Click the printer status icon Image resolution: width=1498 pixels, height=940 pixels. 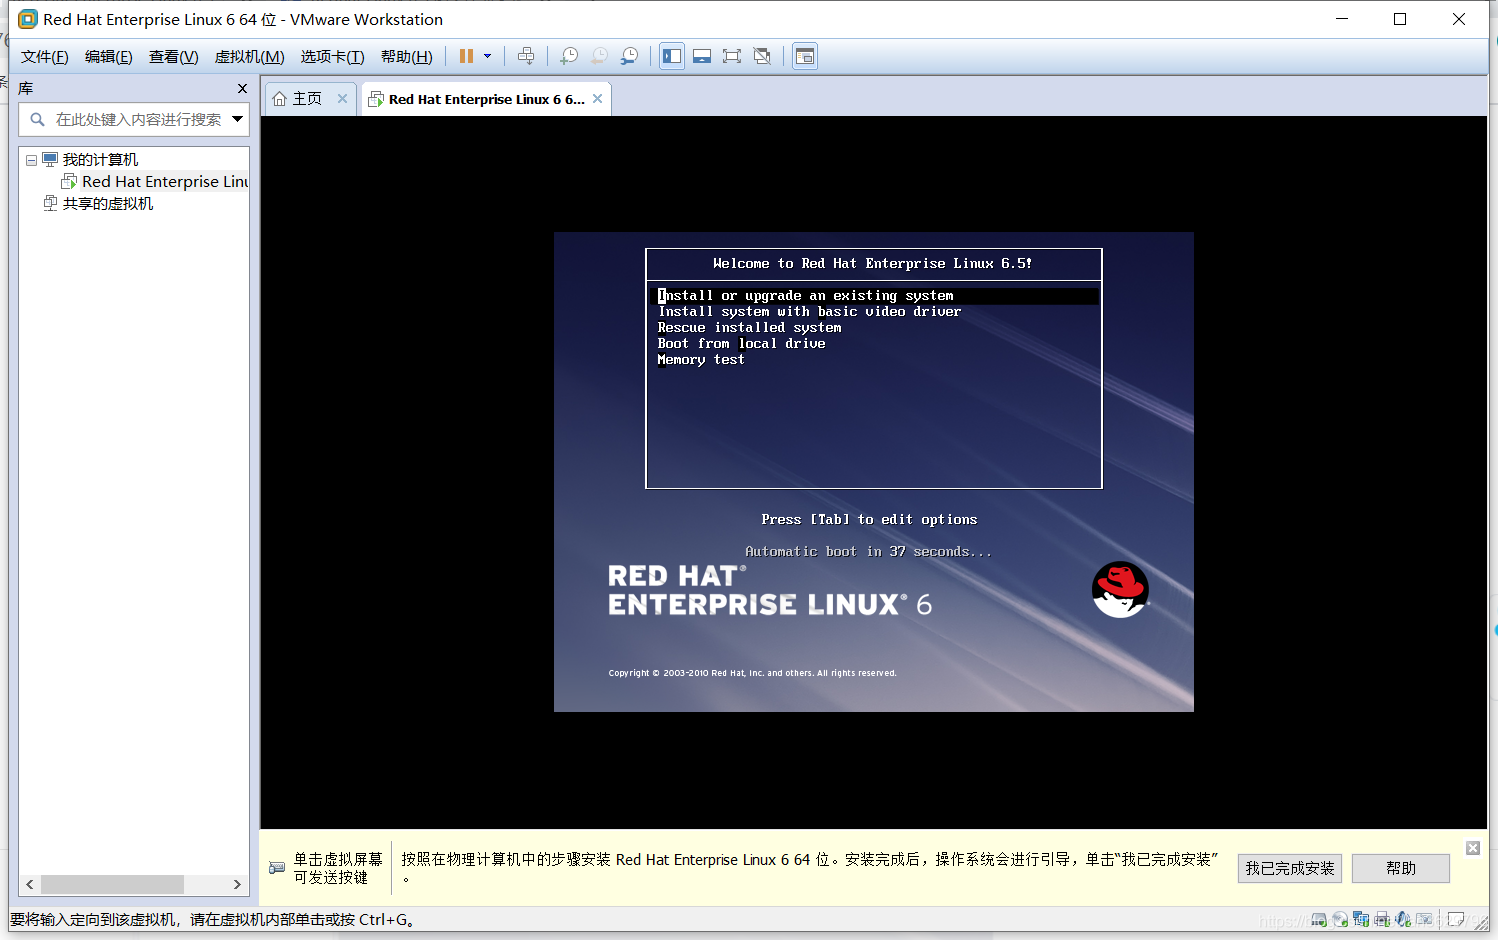[1382, 920]
